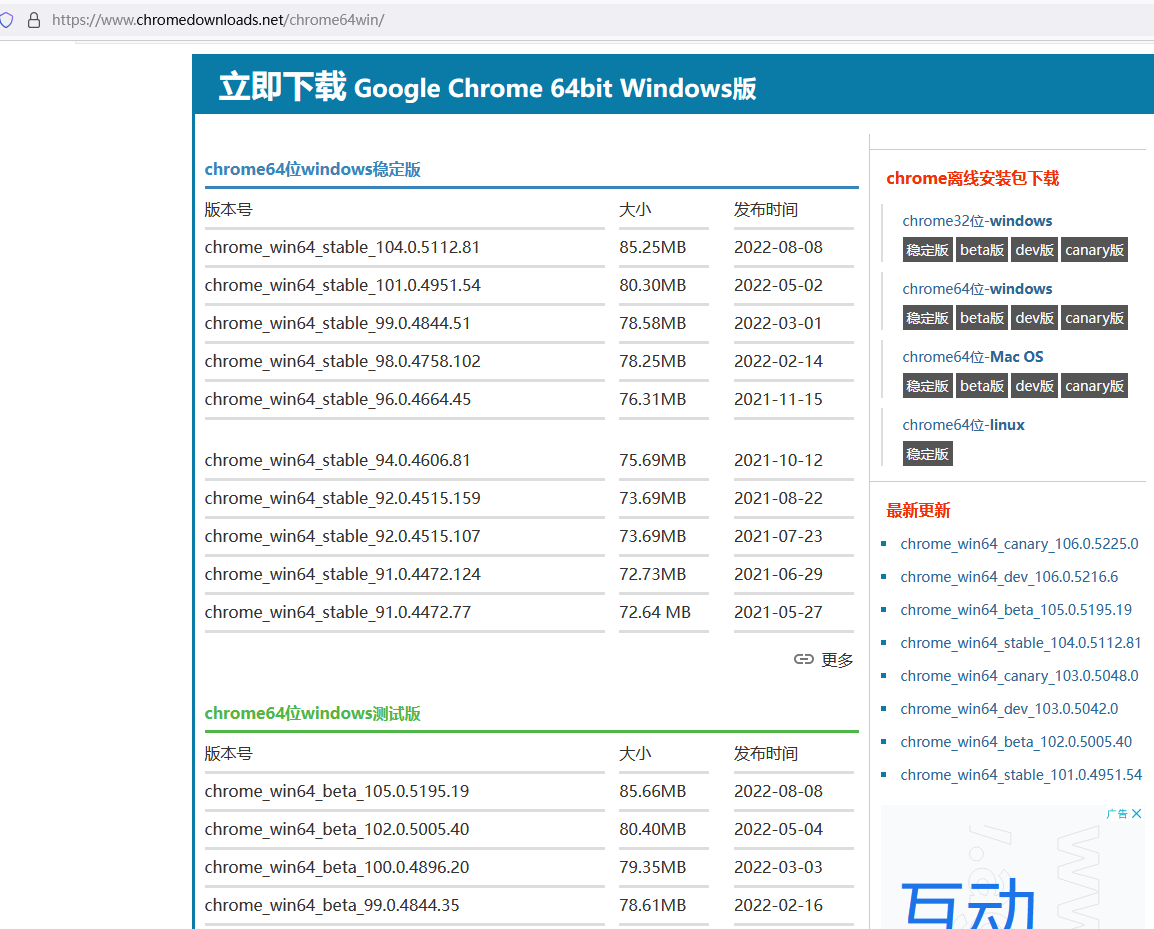
Task: Open chrome_win64_stable_91.0.4472.77 download
Action: click(338, 612)
